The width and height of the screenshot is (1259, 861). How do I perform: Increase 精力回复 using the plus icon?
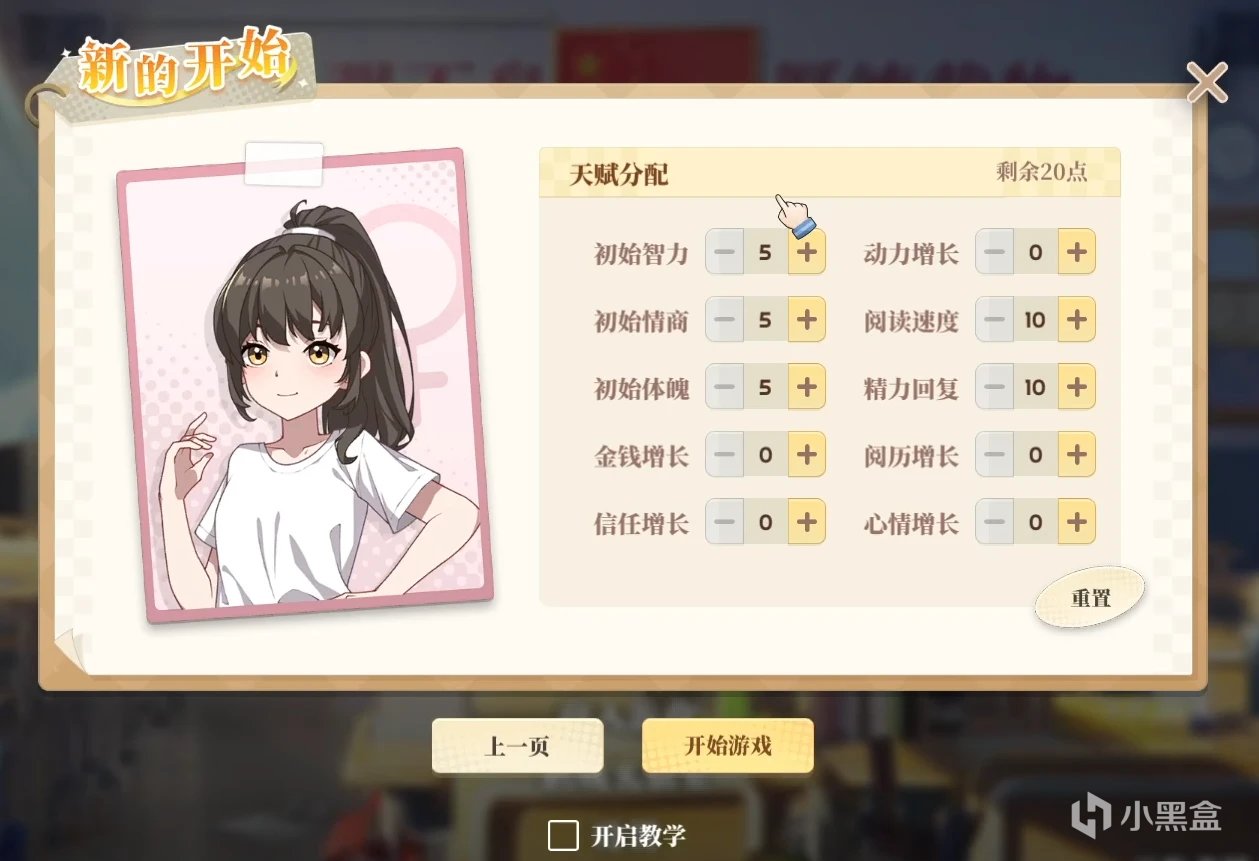(x=1077, y=387)
